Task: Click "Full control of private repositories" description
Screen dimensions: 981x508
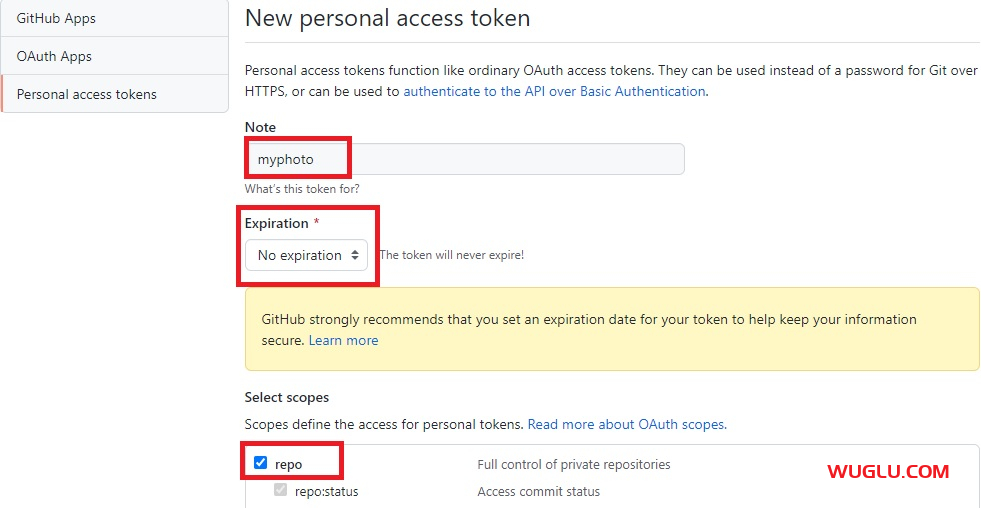Action: tap(573, 464)
